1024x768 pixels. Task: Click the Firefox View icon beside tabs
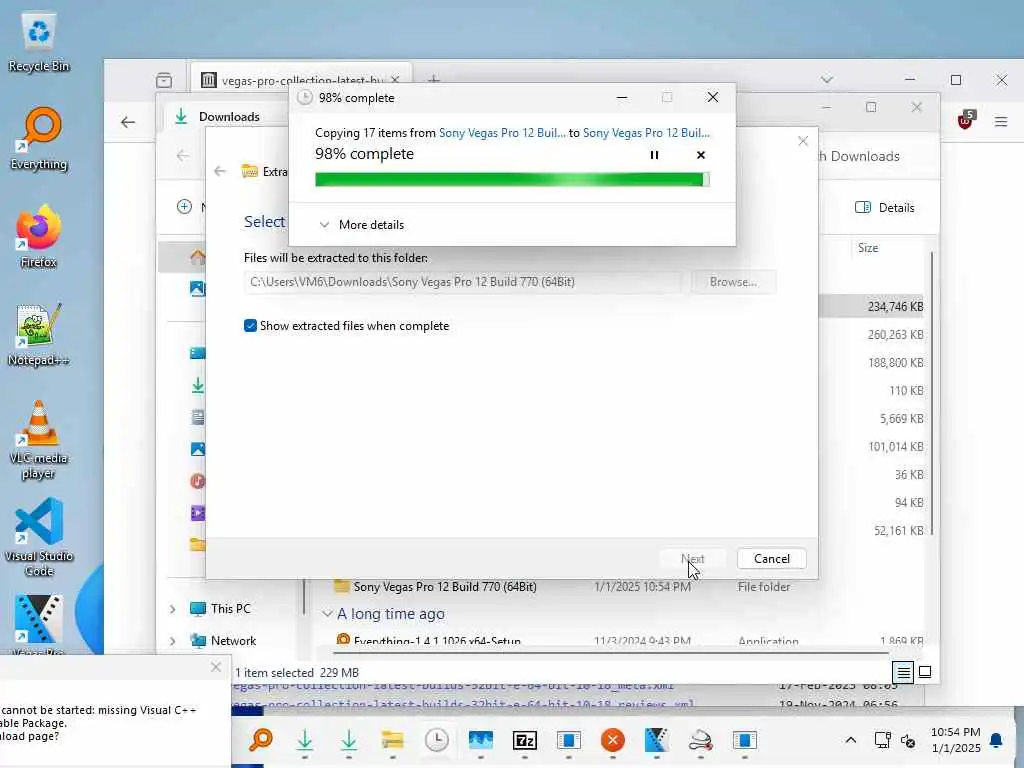[164, 80]
